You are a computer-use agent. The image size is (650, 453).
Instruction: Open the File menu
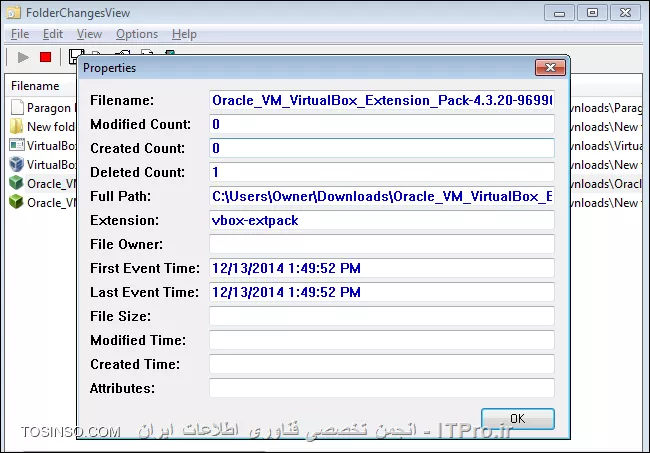point(20,34)
